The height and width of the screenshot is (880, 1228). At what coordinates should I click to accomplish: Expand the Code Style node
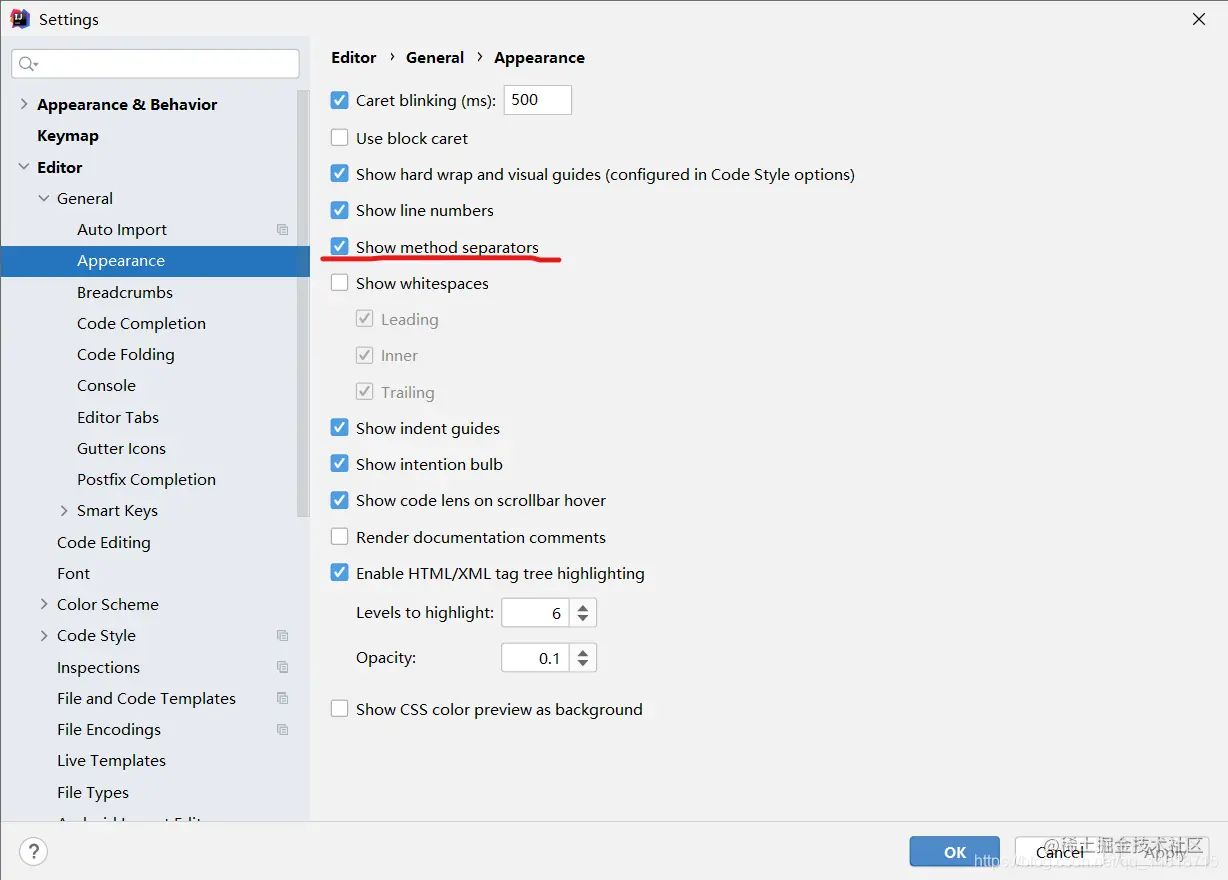tap(44, 635)
